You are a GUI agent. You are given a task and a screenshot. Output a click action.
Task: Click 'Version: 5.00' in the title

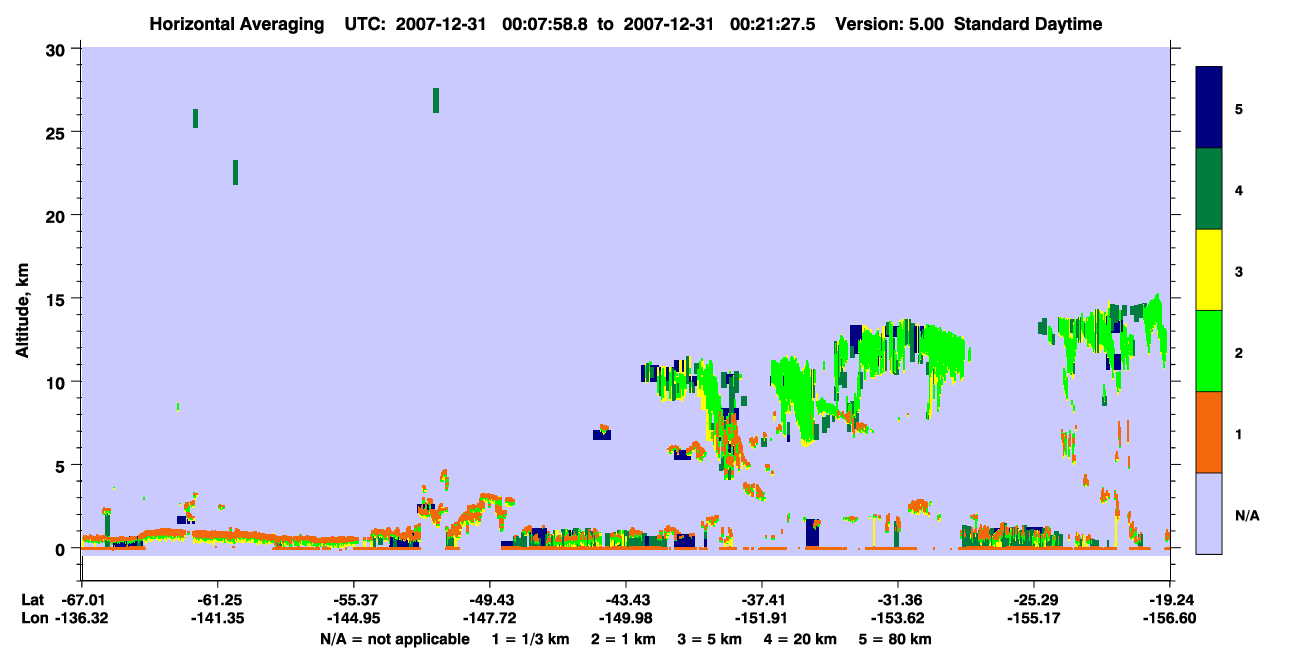tap(889, 24)
